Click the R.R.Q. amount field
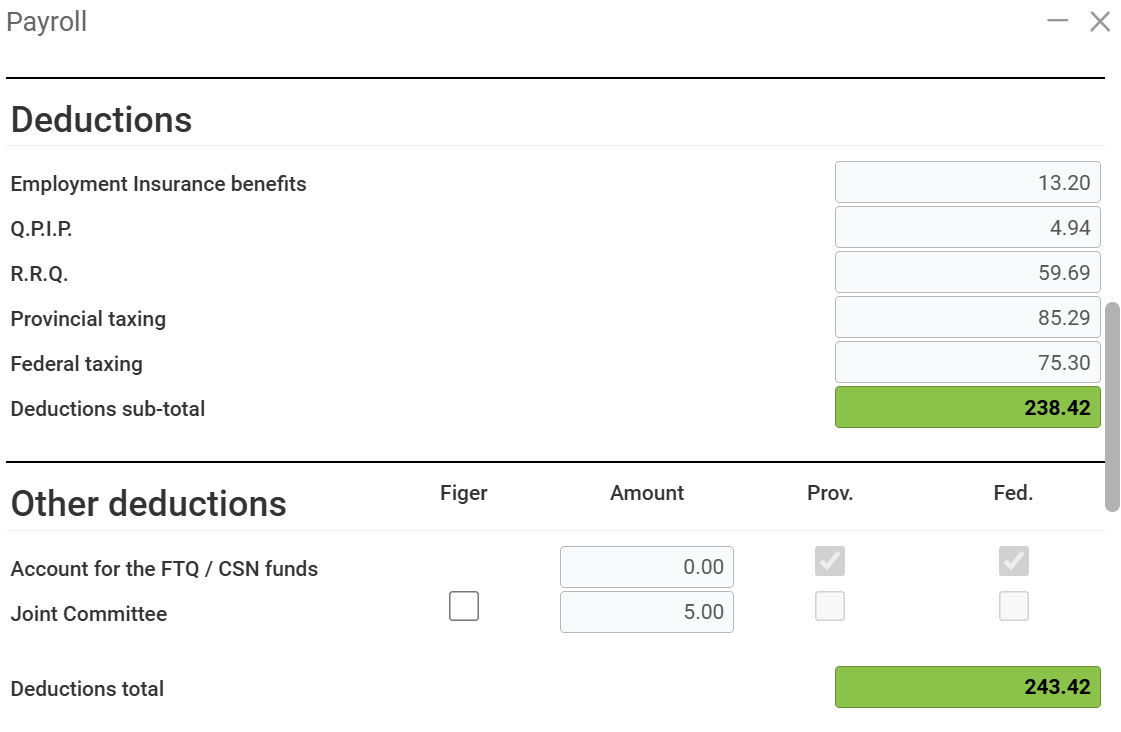Screen dimensions: 1121x732 pyautogui.click(x=967, y=273)
